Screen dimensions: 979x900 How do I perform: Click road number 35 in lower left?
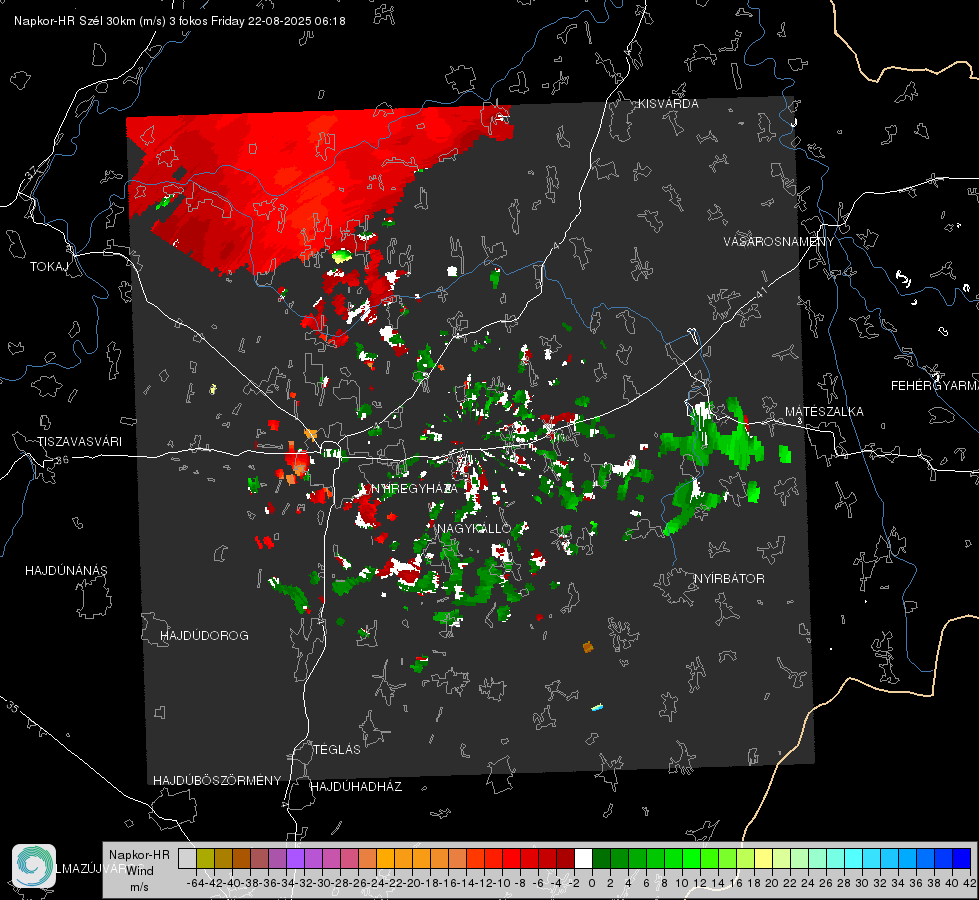tap(12, 707)
